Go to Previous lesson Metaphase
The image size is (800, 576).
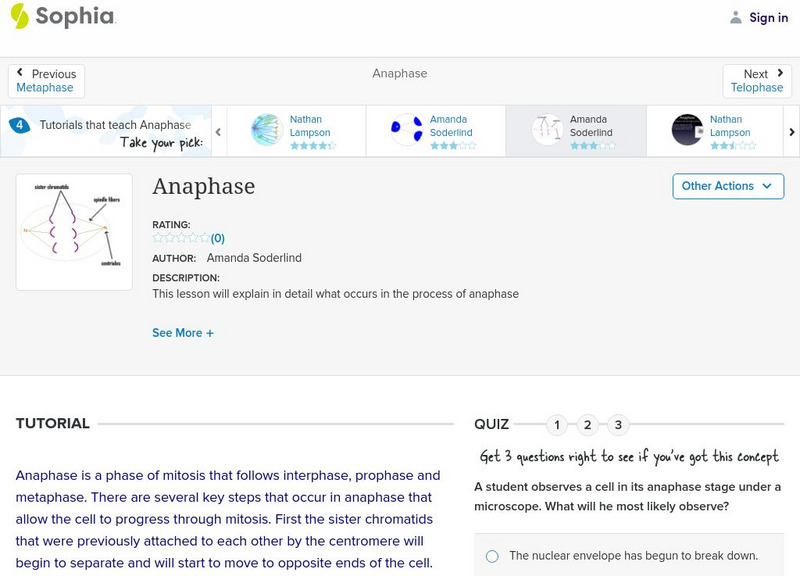coord(46,81)
